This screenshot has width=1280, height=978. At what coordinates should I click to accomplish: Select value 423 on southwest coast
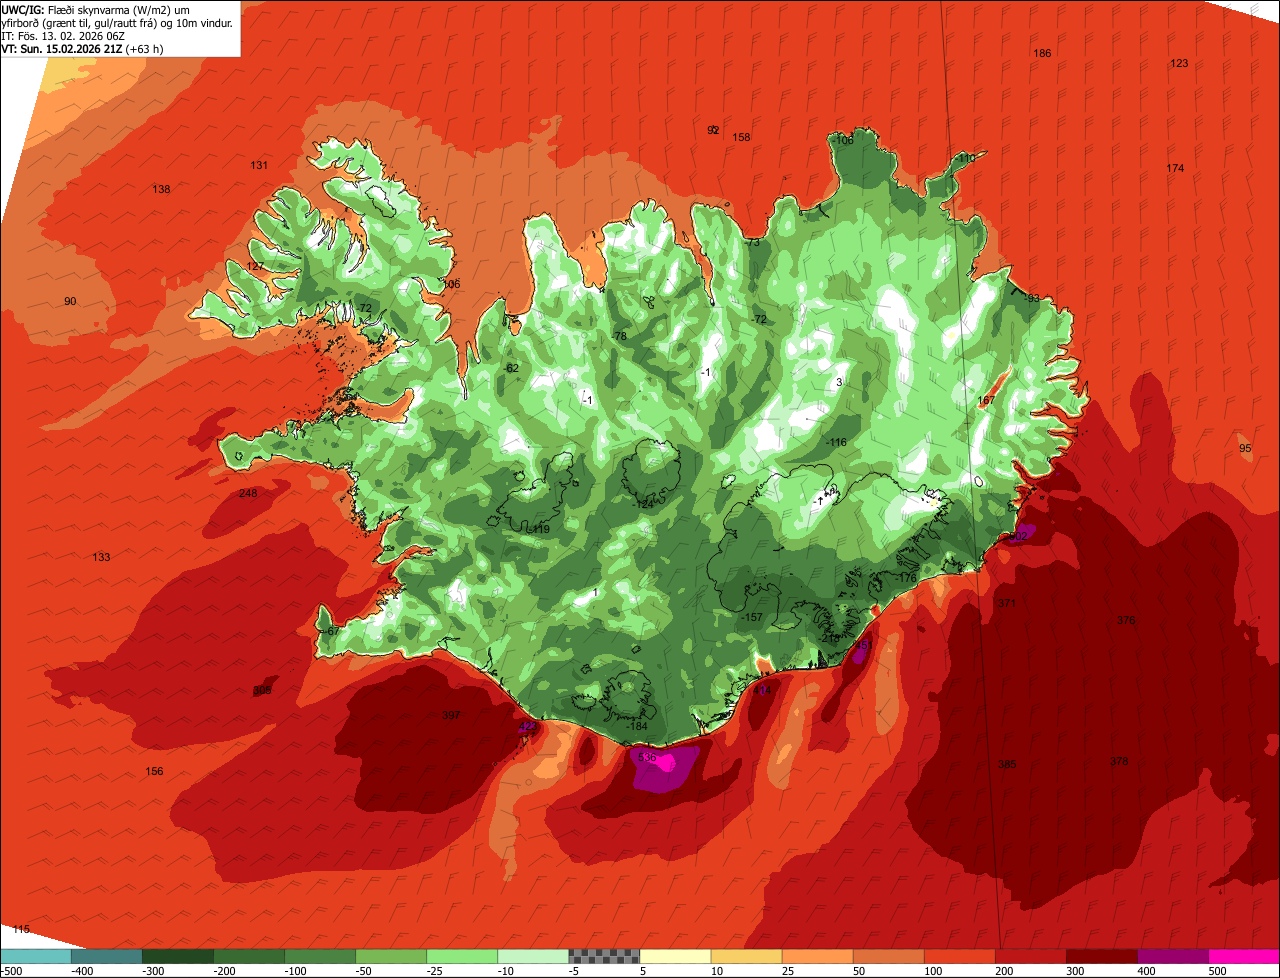tap(527, 727)
